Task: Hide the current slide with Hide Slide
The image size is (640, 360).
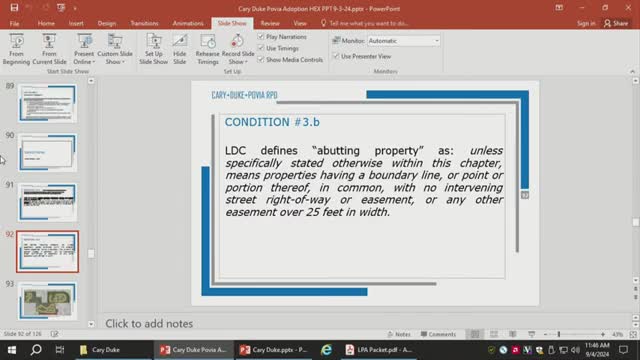Action: pos(180,49)
